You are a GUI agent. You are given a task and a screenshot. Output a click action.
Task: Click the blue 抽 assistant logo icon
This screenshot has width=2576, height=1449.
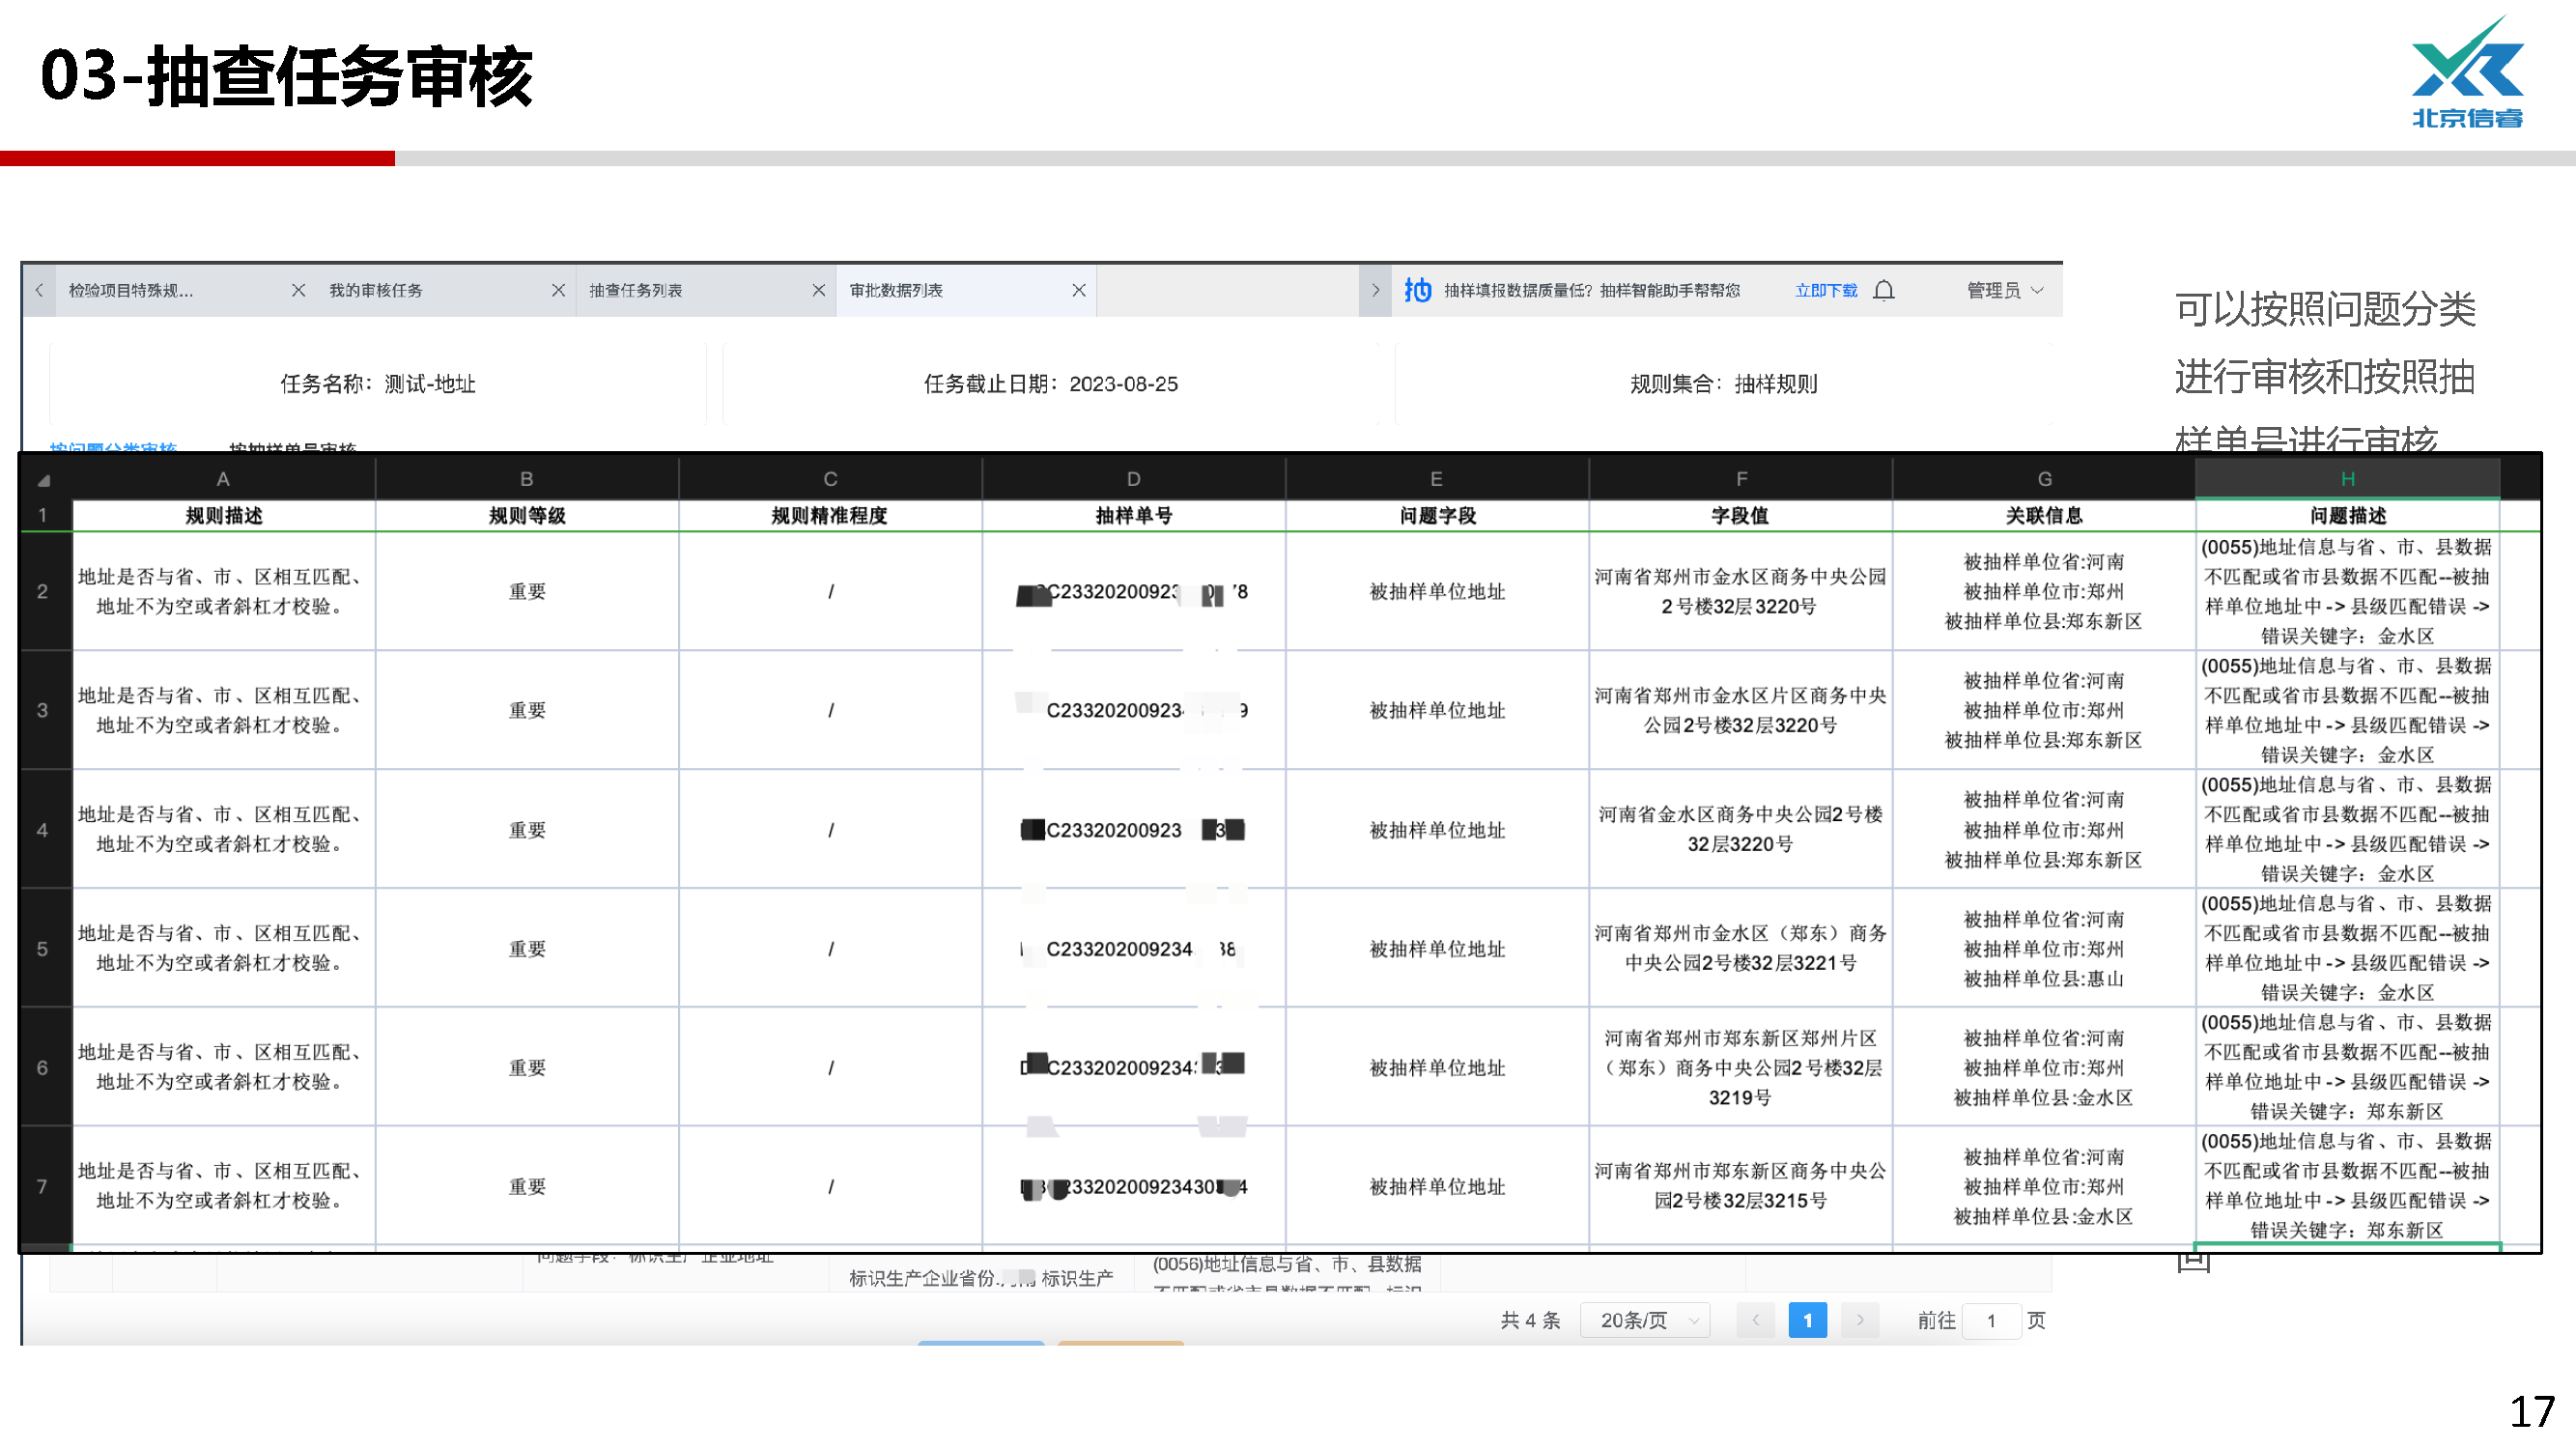coord(1417,290)
